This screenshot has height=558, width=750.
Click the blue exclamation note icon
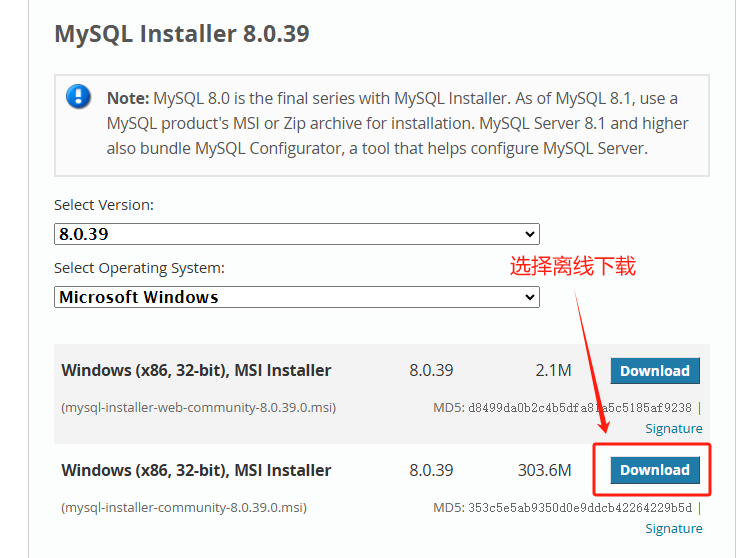(x=78, y=96)
